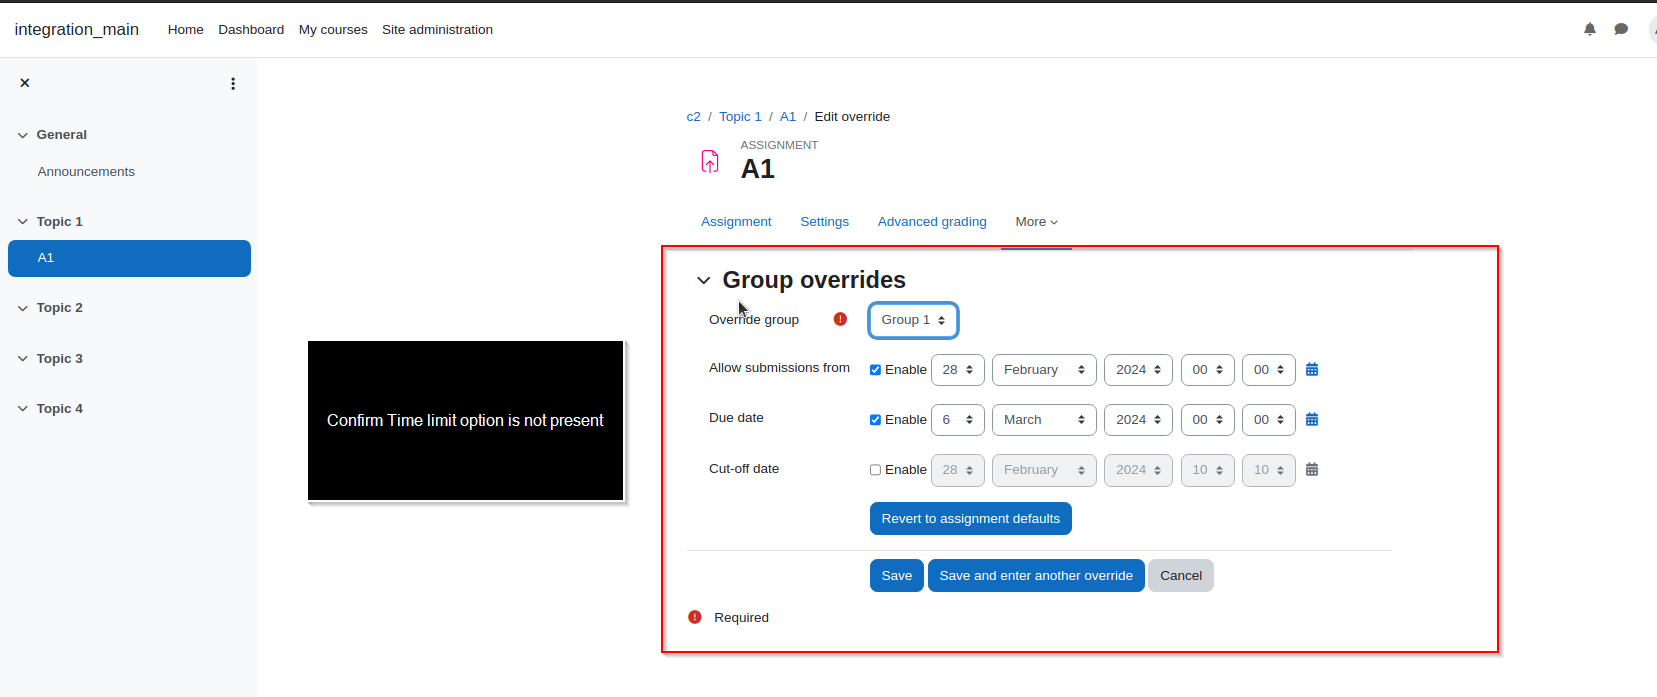
Task: Switch to the Advanced grading tab
Action: pos(932,222)
